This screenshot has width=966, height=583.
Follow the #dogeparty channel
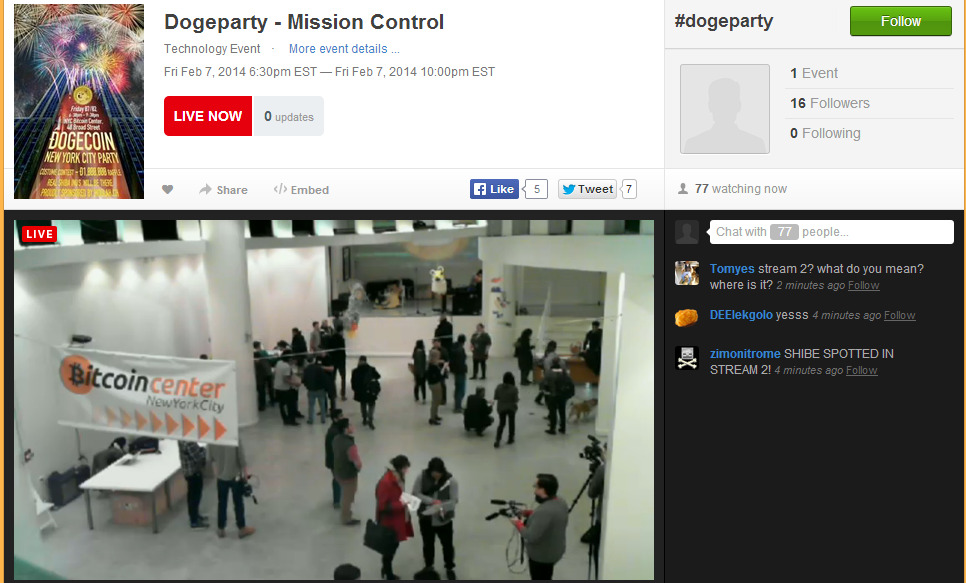(901, 21)
